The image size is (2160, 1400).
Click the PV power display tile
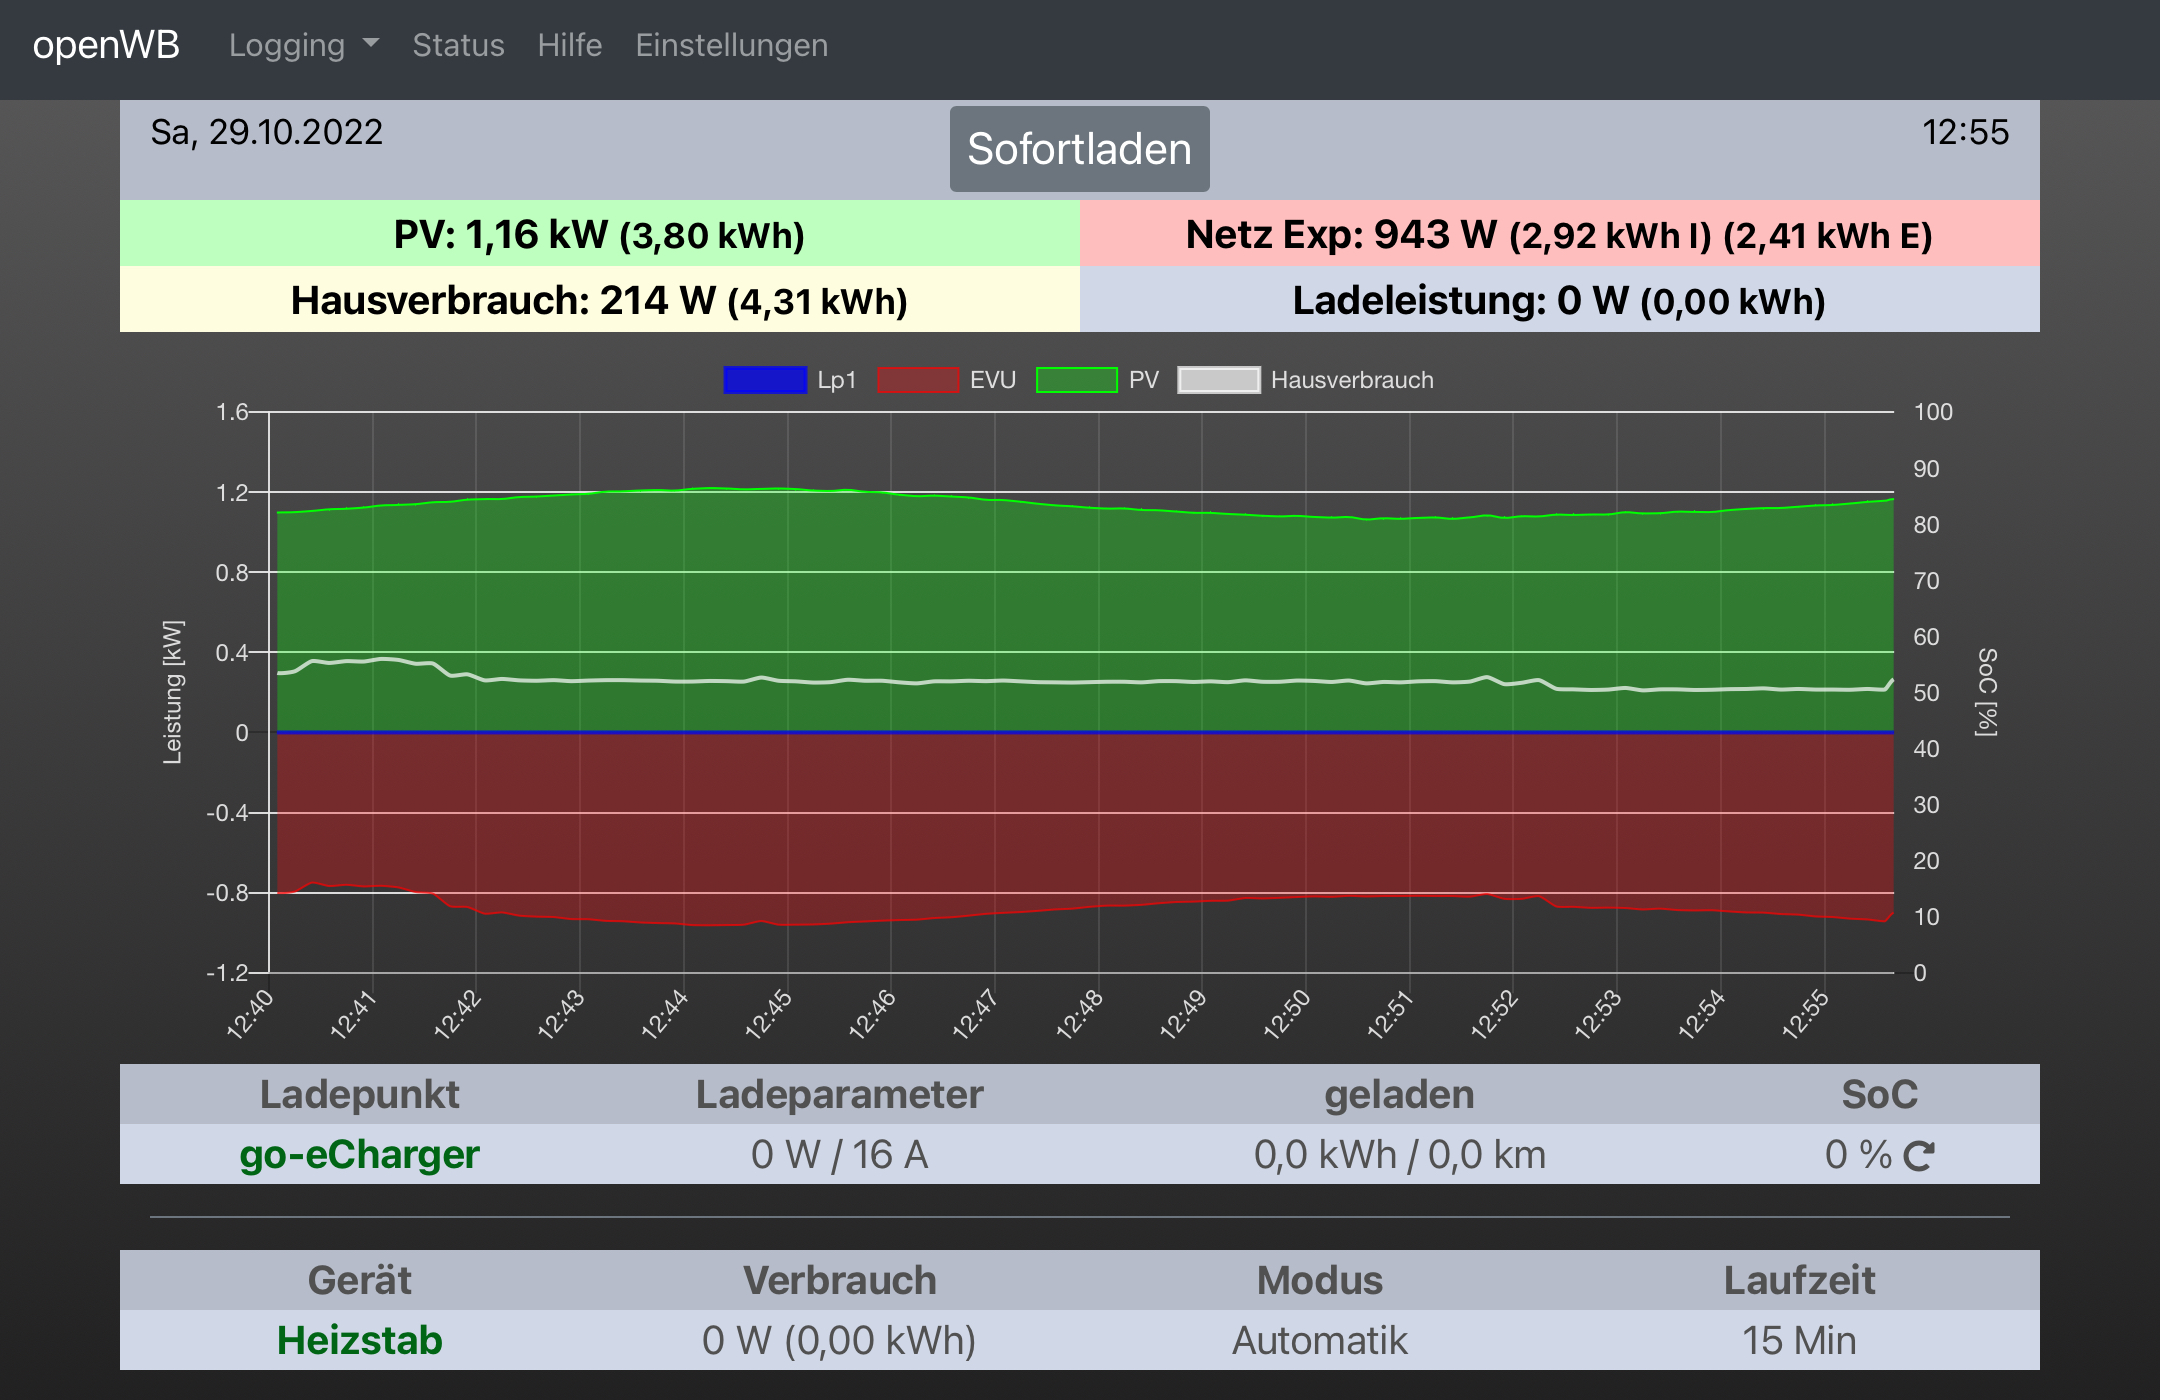coord(599,234)
